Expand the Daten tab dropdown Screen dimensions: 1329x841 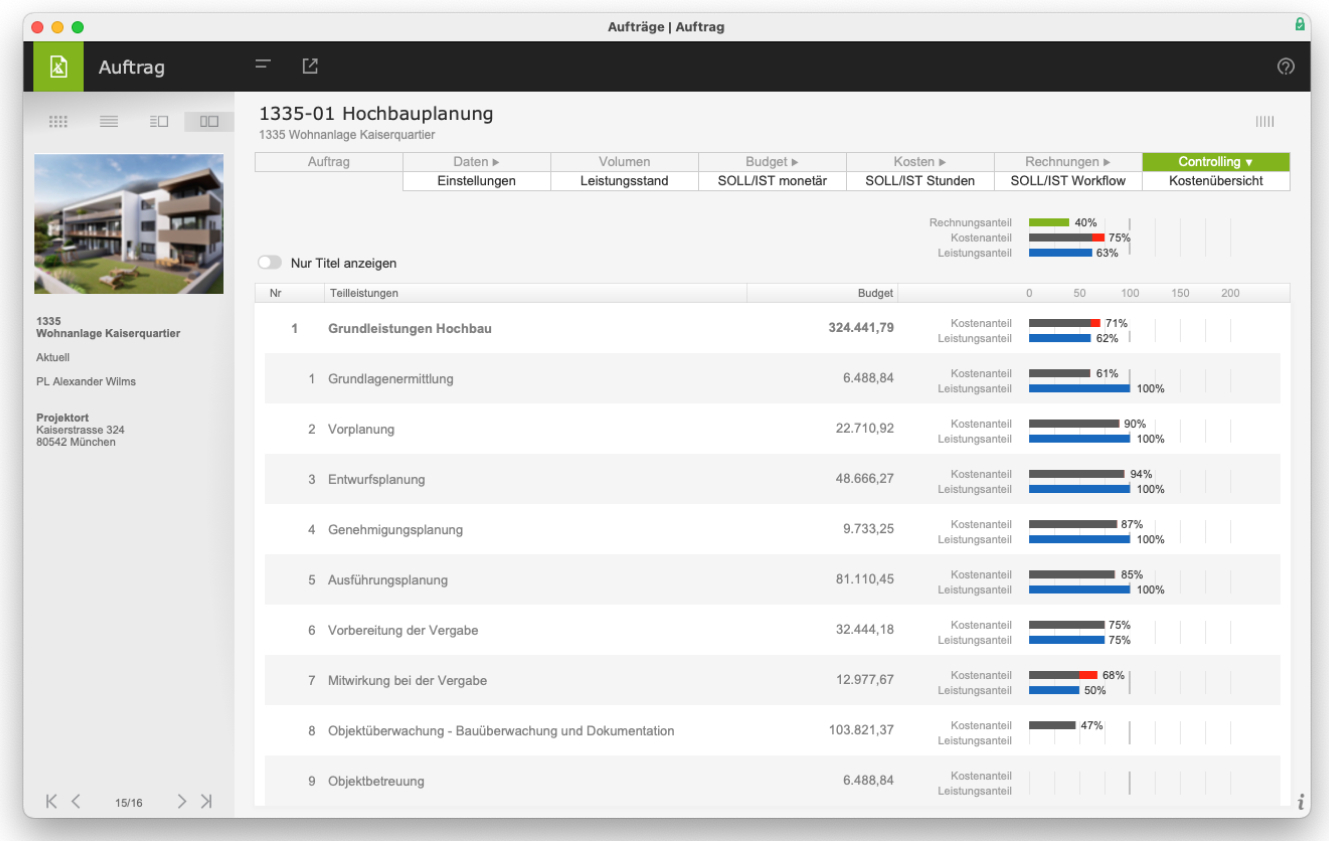click(x=477, y=162)
